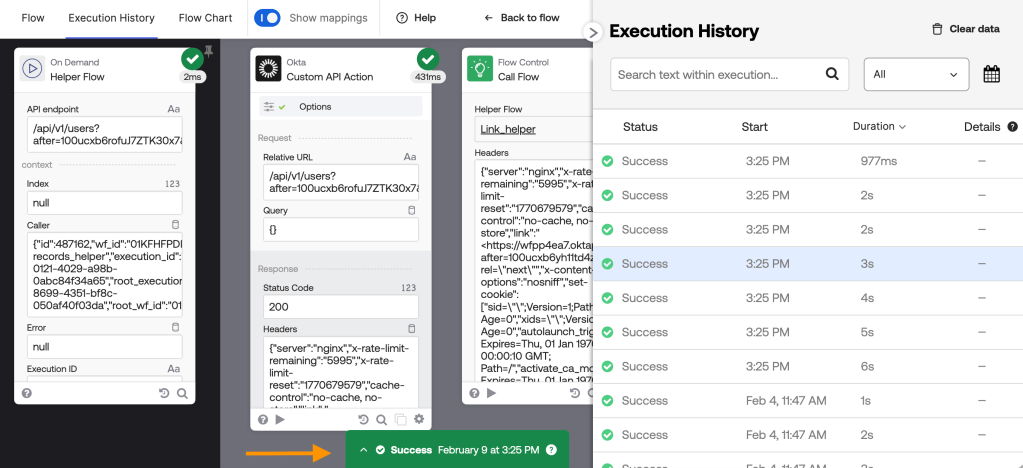Click the Index field showing null
Screen dimensions: 1023x468
[x=105, y=203]
